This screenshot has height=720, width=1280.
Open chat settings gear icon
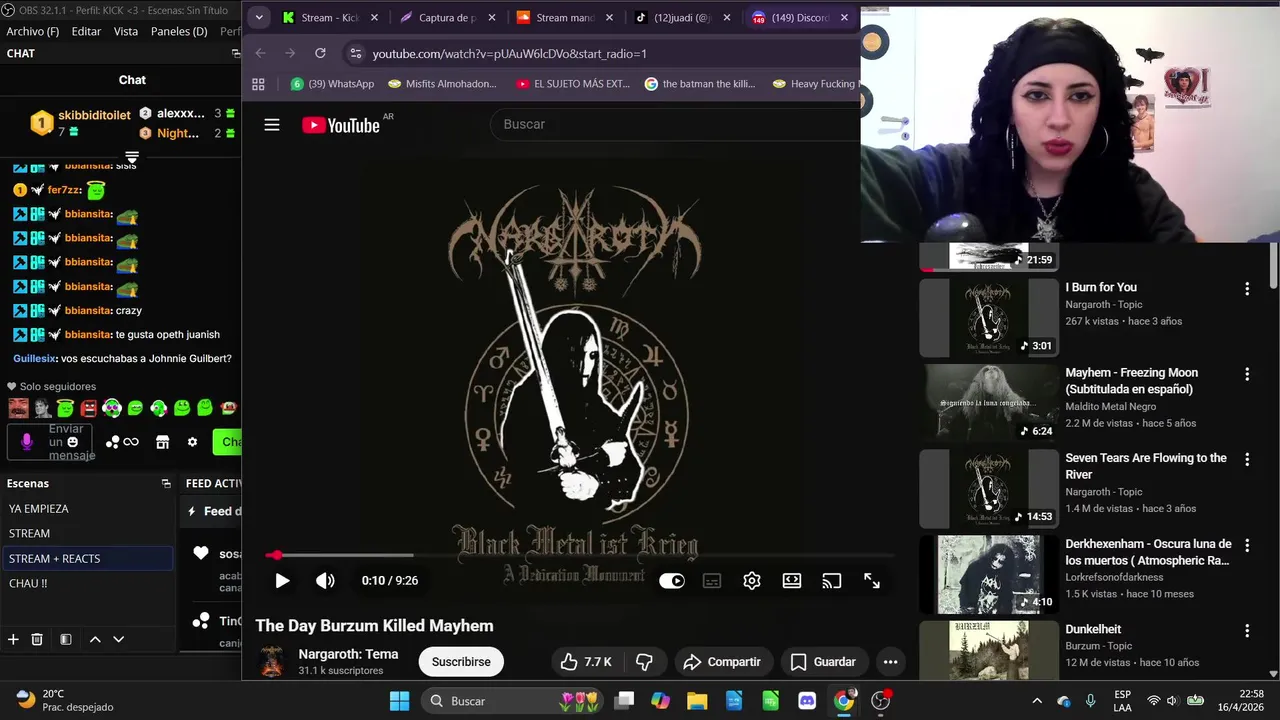[192, 442]
